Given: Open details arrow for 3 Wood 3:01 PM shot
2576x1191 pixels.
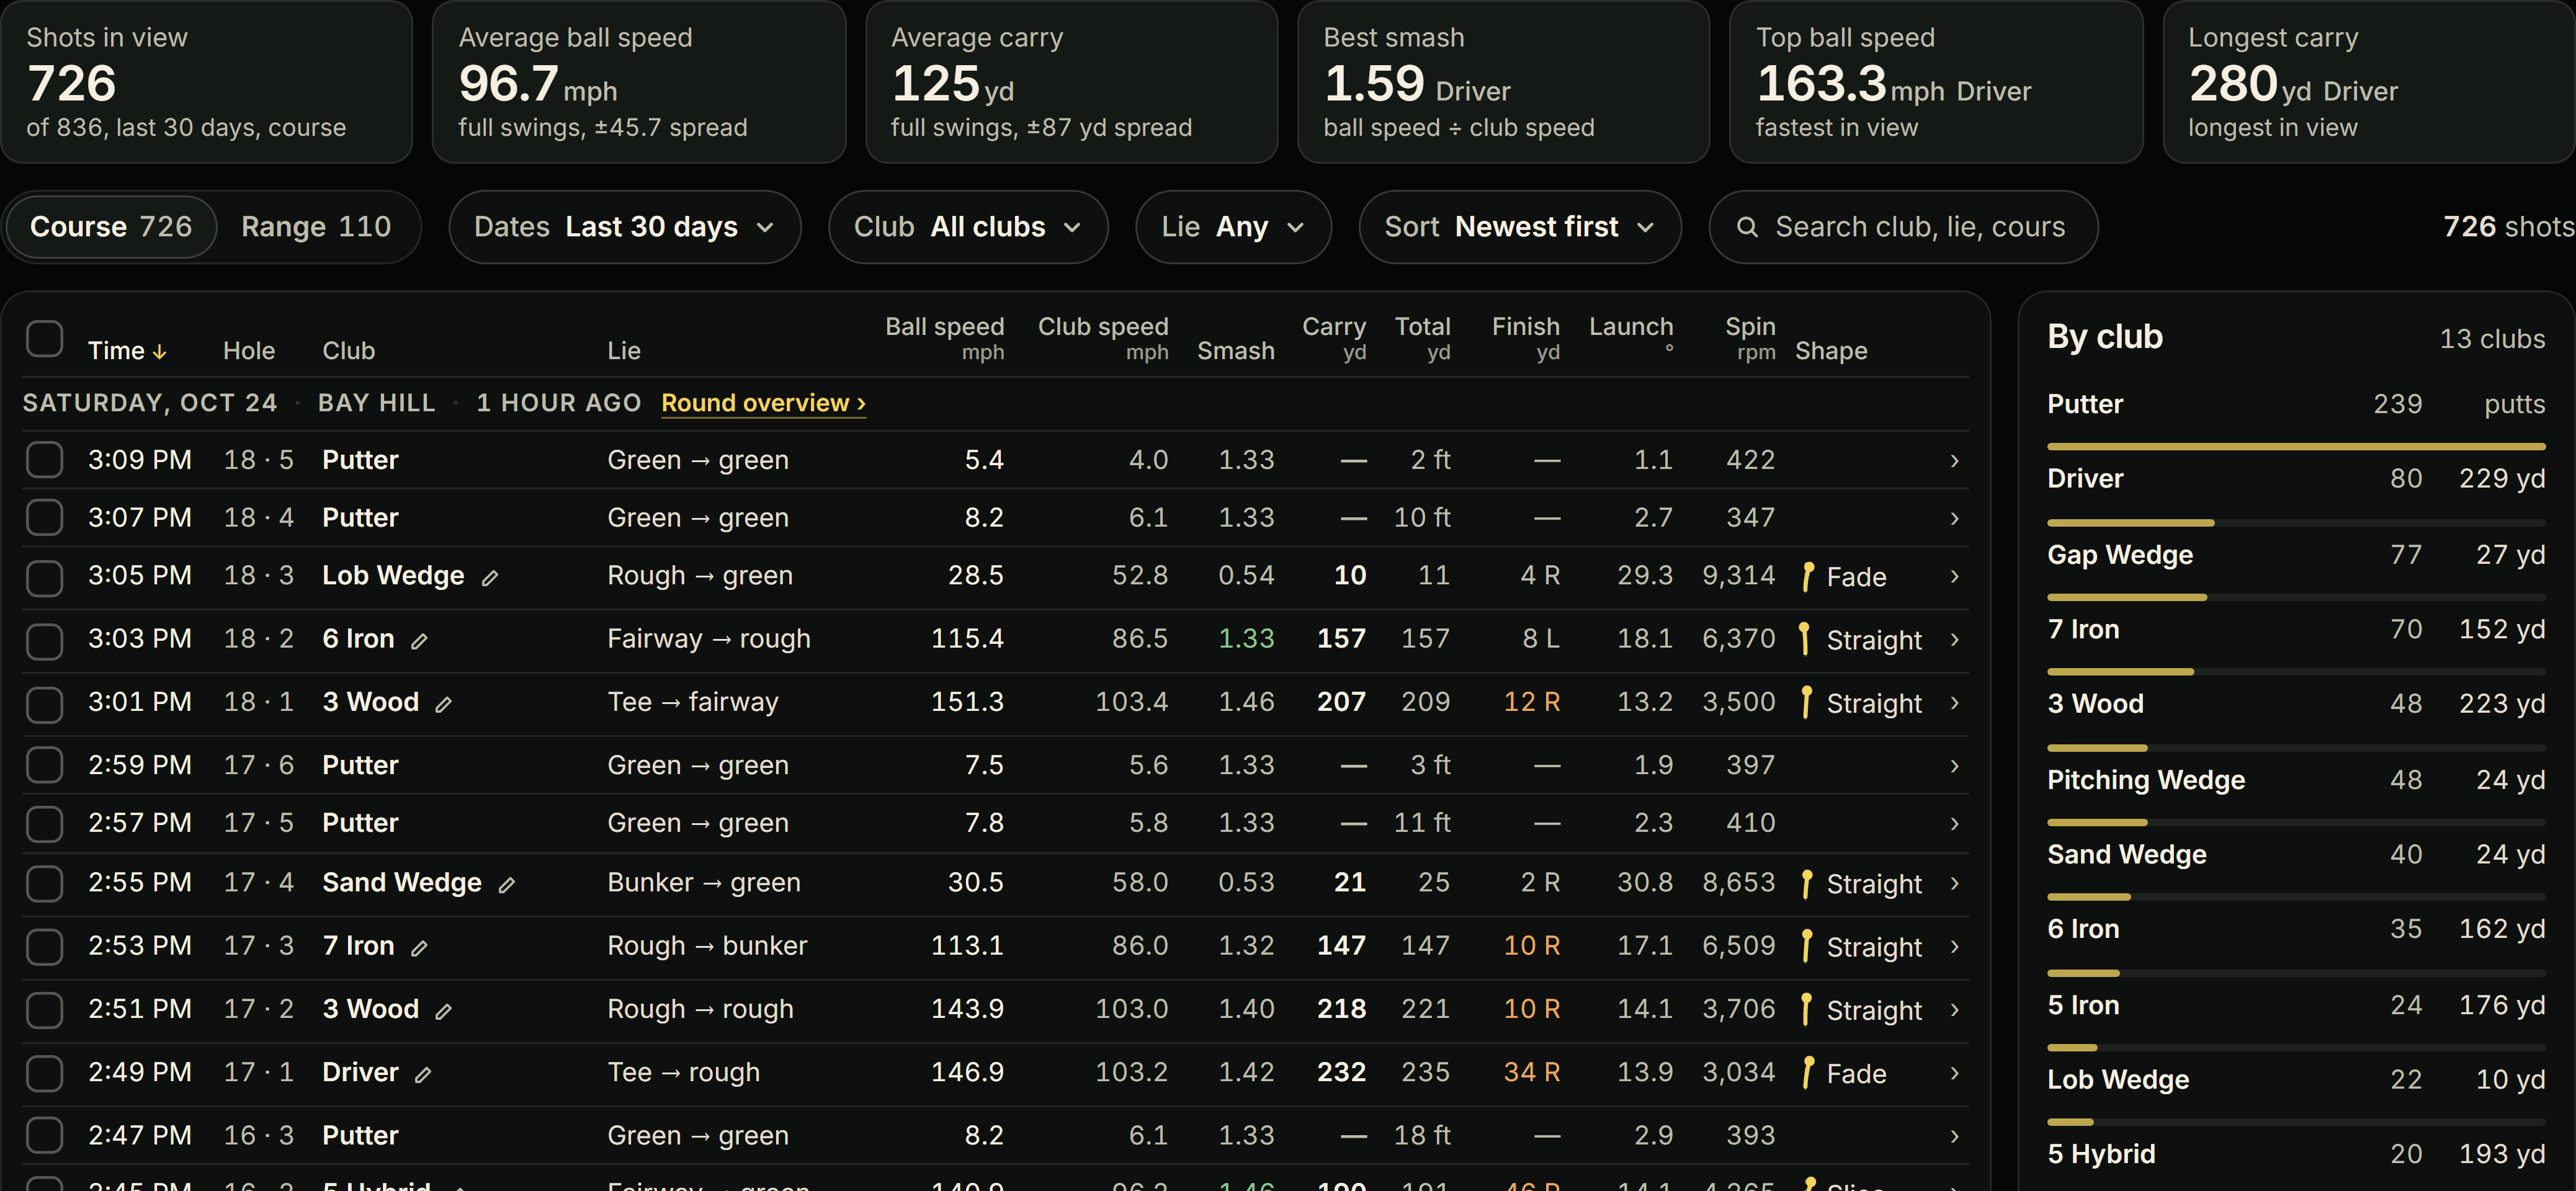Looking at the screenshot, I should click(1954, 703).
